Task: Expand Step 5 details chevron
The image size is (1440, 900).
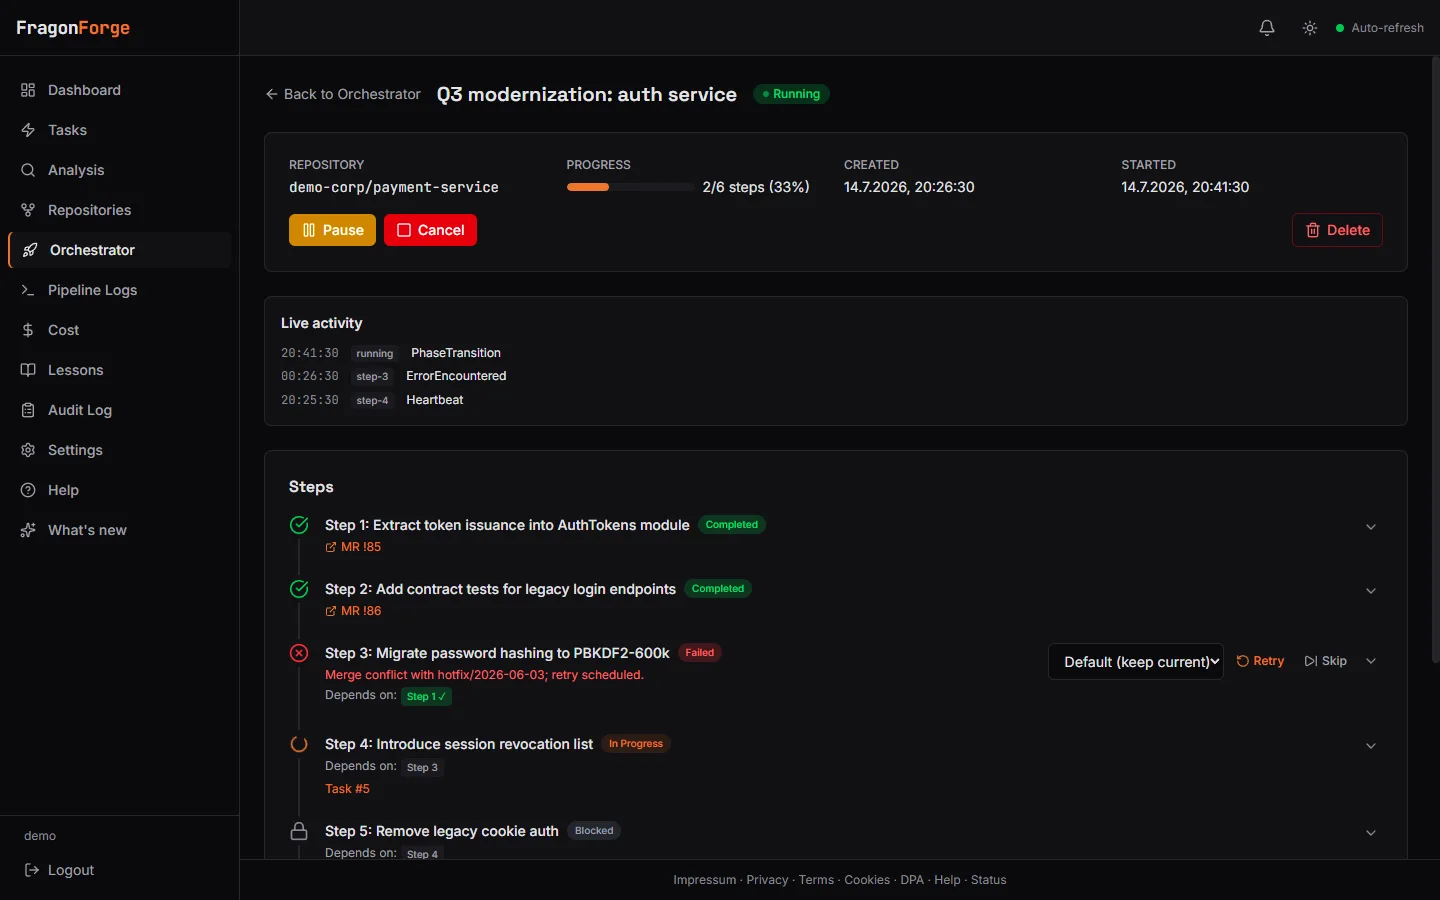Action: pos(1371,833)
